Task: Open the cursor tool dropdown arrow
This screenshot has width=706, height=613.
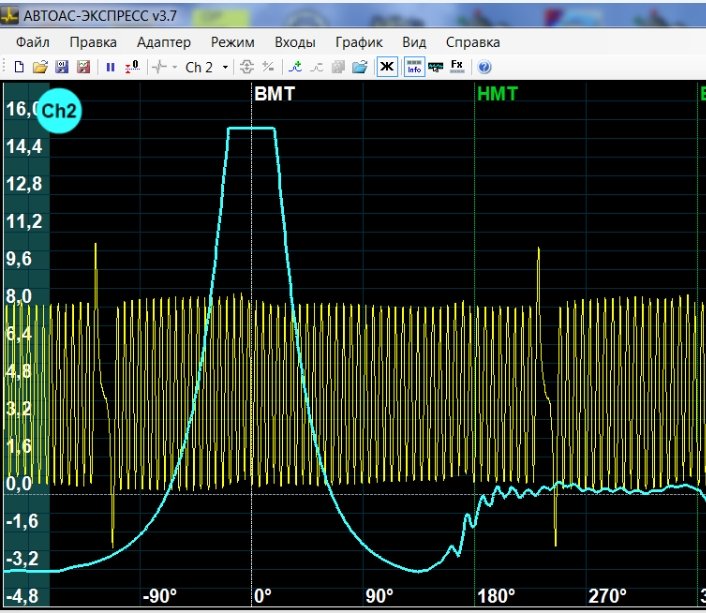Action: pyautogui.click(x=175, y=67)
